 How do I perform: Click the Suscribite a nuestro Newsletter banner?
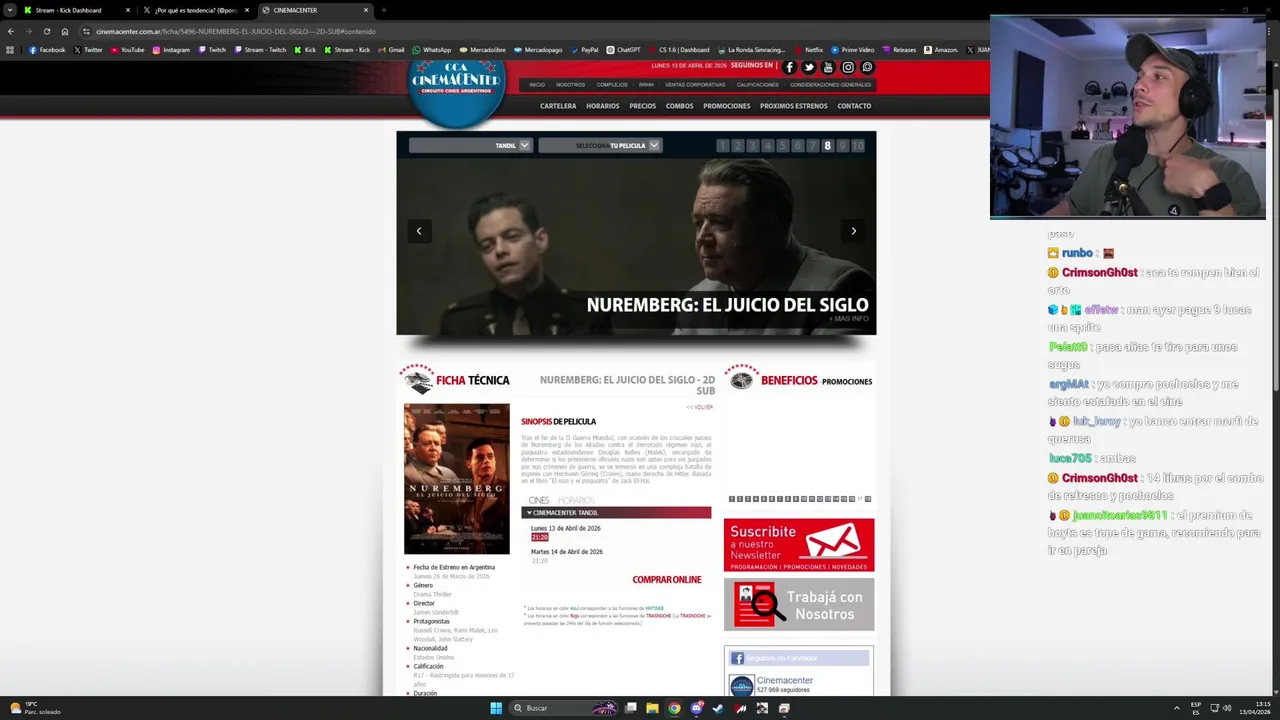tap(799, 545)
